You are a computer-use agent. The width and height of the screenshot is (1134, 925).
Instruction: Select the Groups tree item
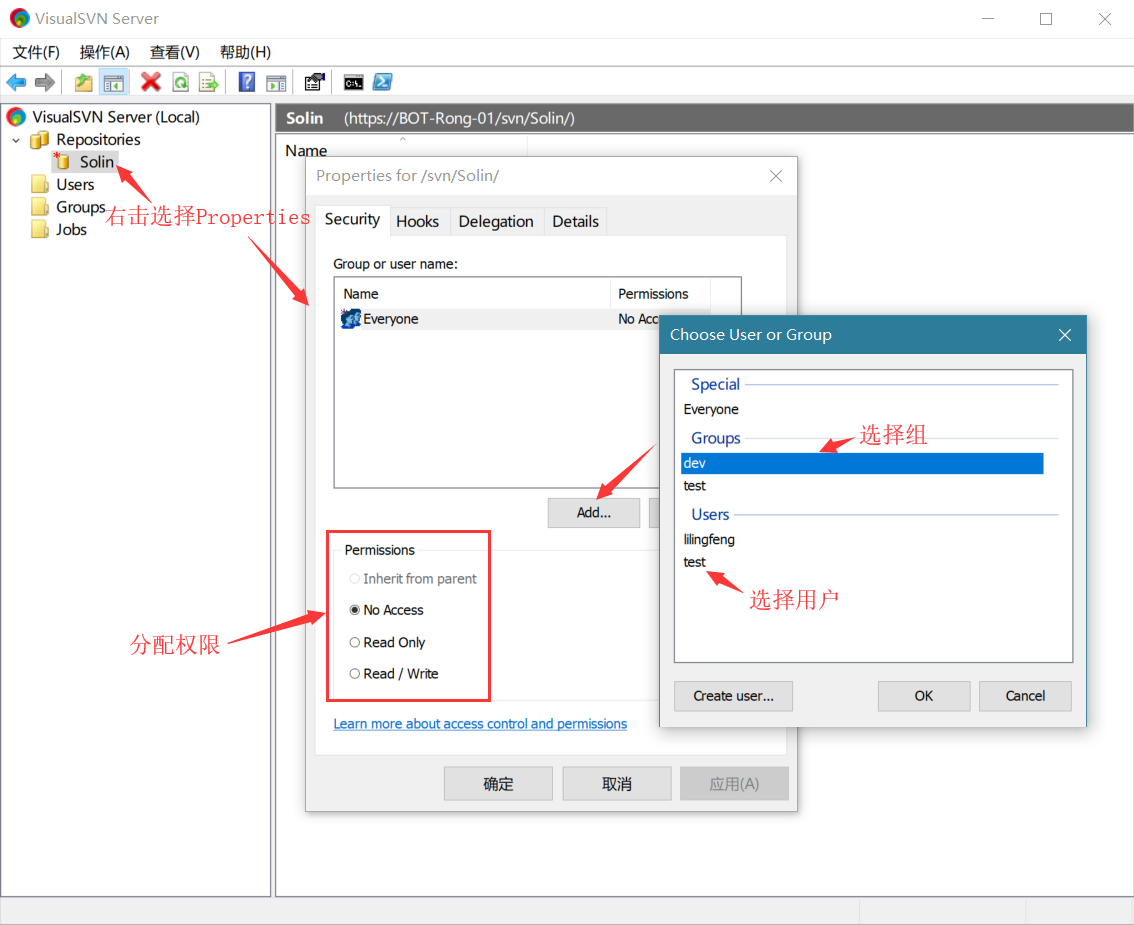pos(81,207)
